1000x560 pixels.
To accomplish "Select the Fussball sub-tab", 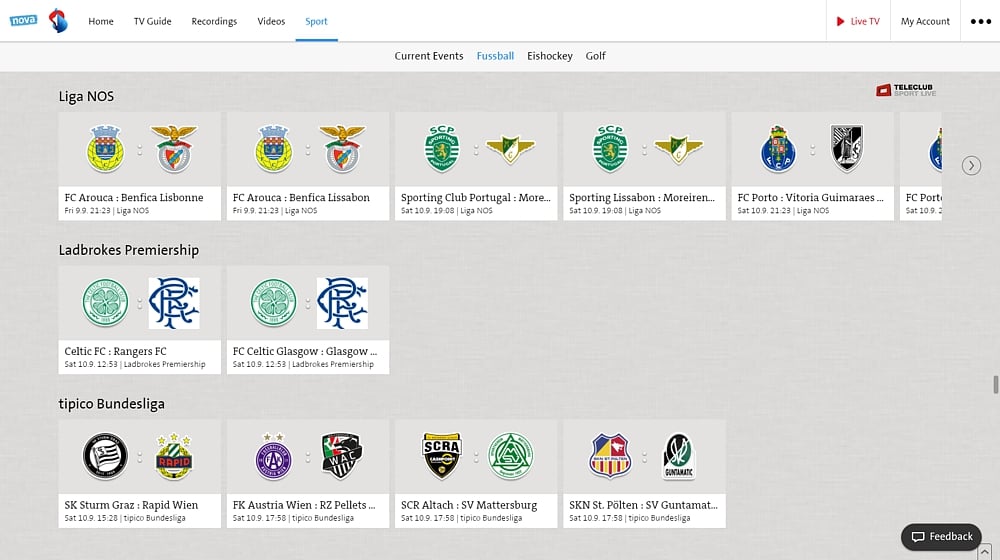I will [x=495, y=56].
